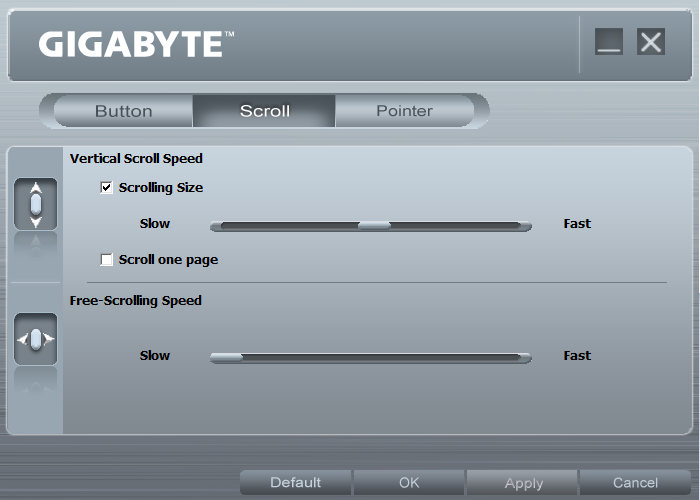Image resolution: width=700 pixels, height=500 pixels.
Task: Click the Scroll one page label
Action: pos(168,260)
